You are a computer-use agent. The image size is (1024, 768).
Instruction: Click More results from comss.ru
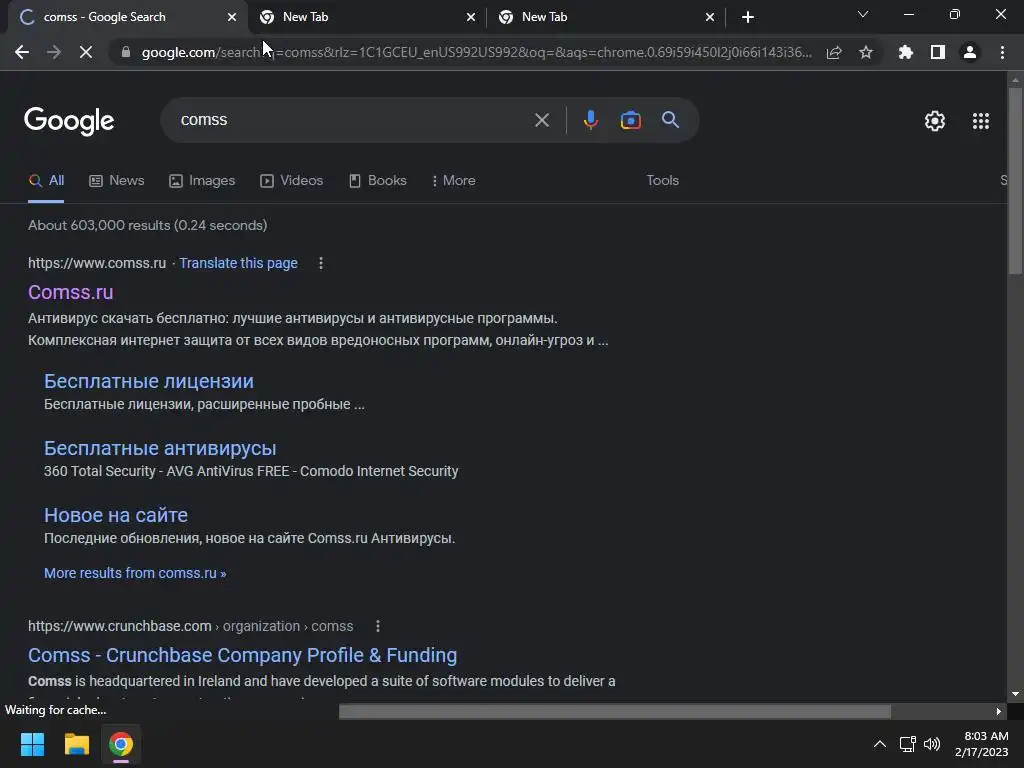pyautogui.click(x=135, y=573)
